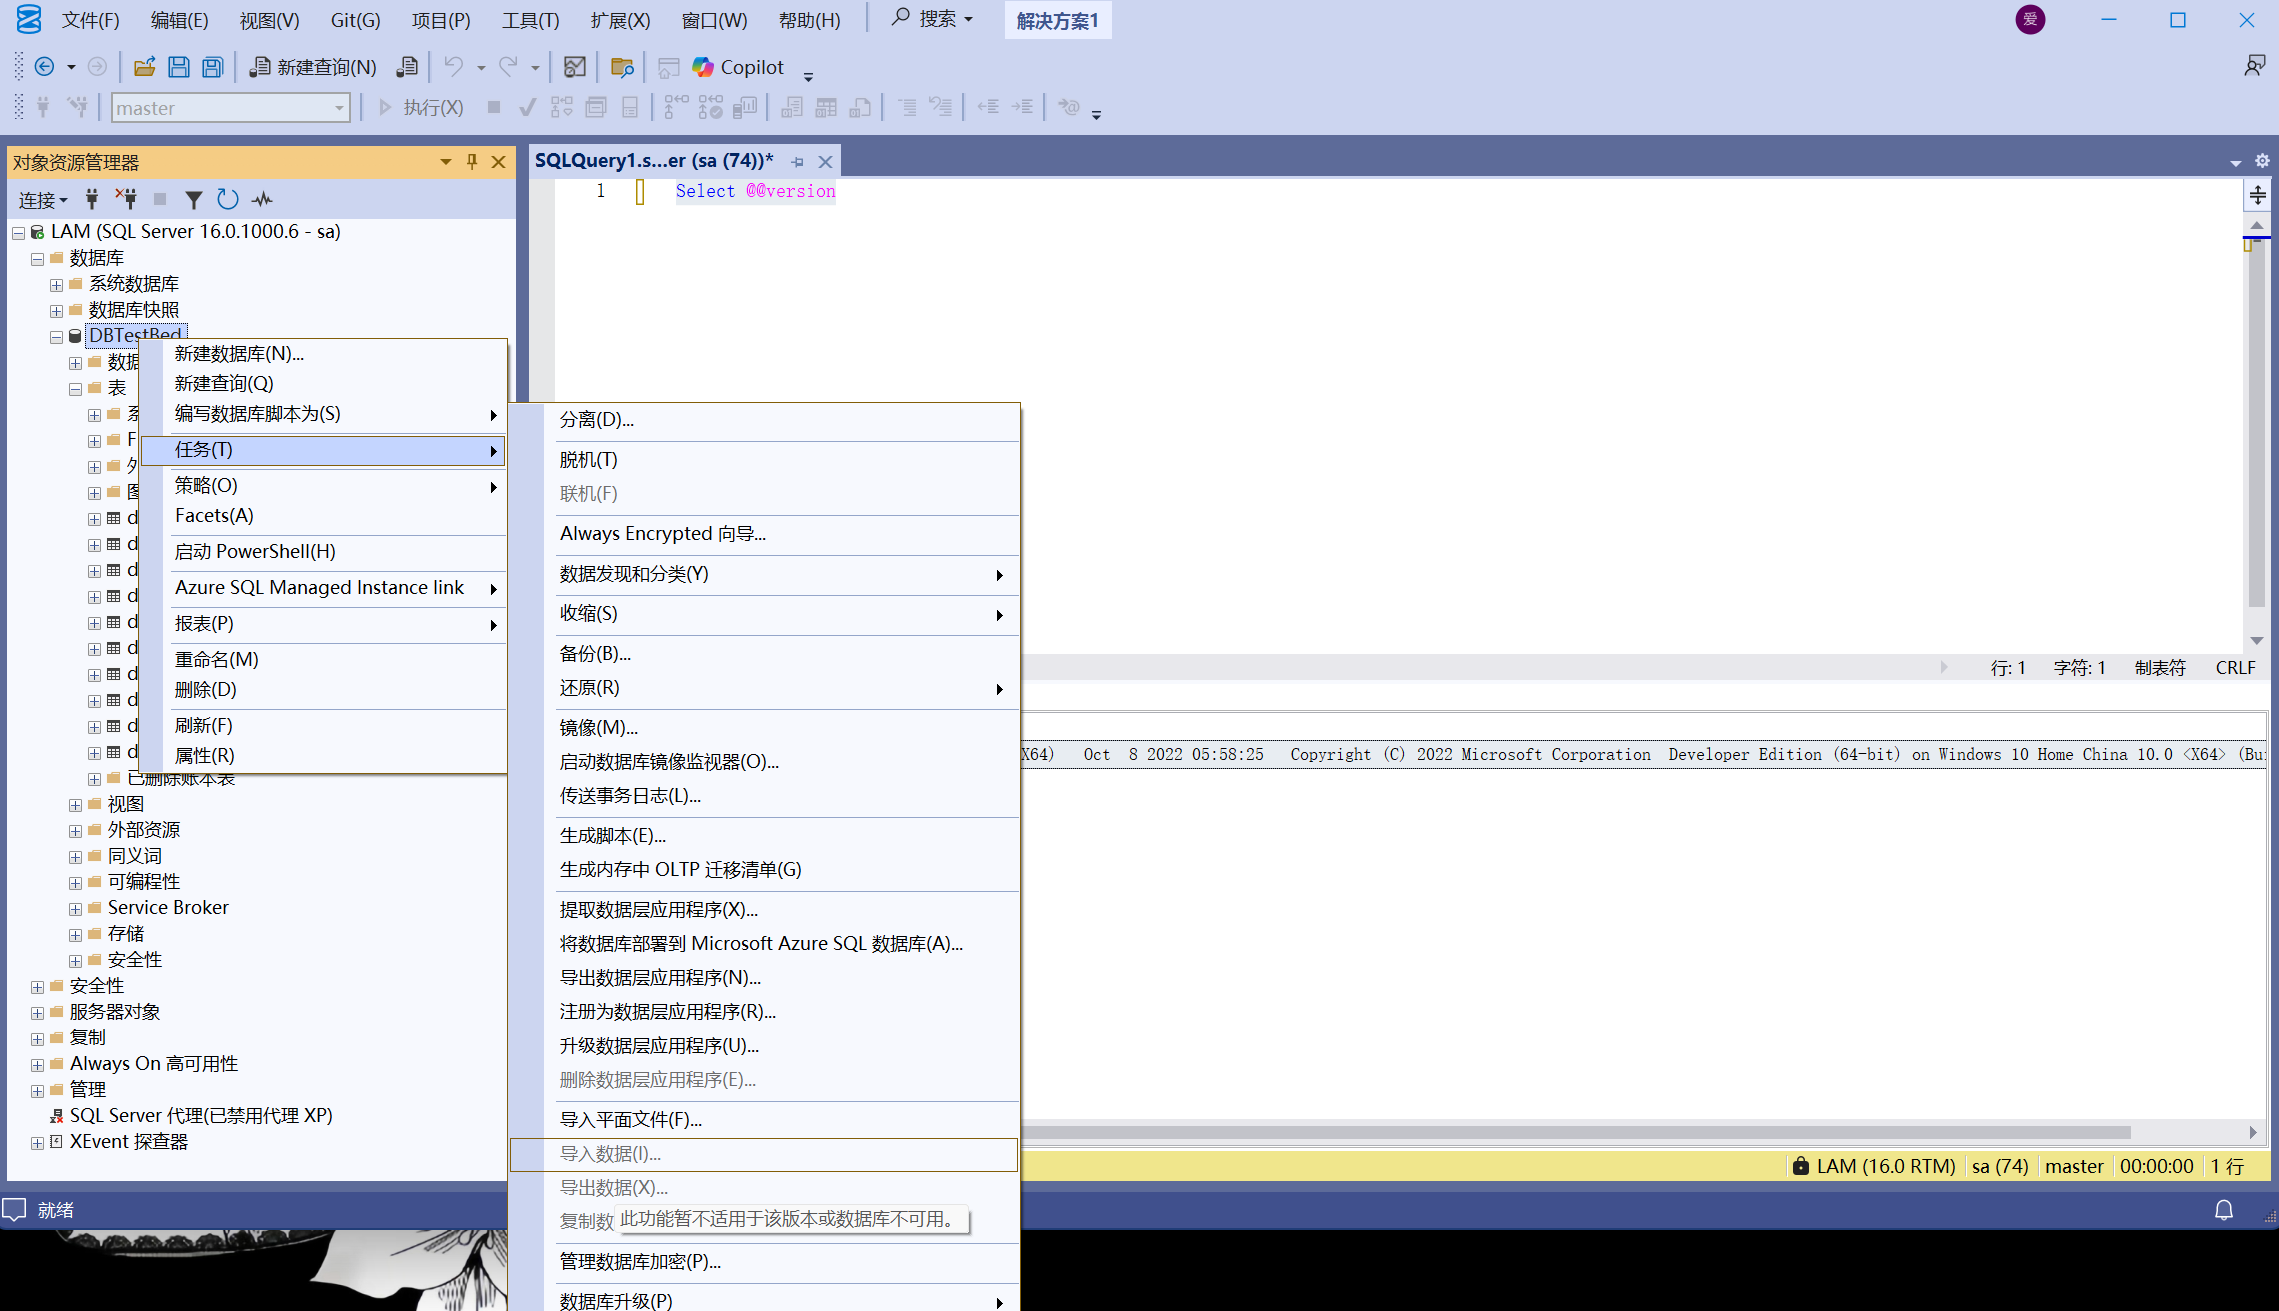Click the split editor toggle above scrollbar

click(2257, 195)
